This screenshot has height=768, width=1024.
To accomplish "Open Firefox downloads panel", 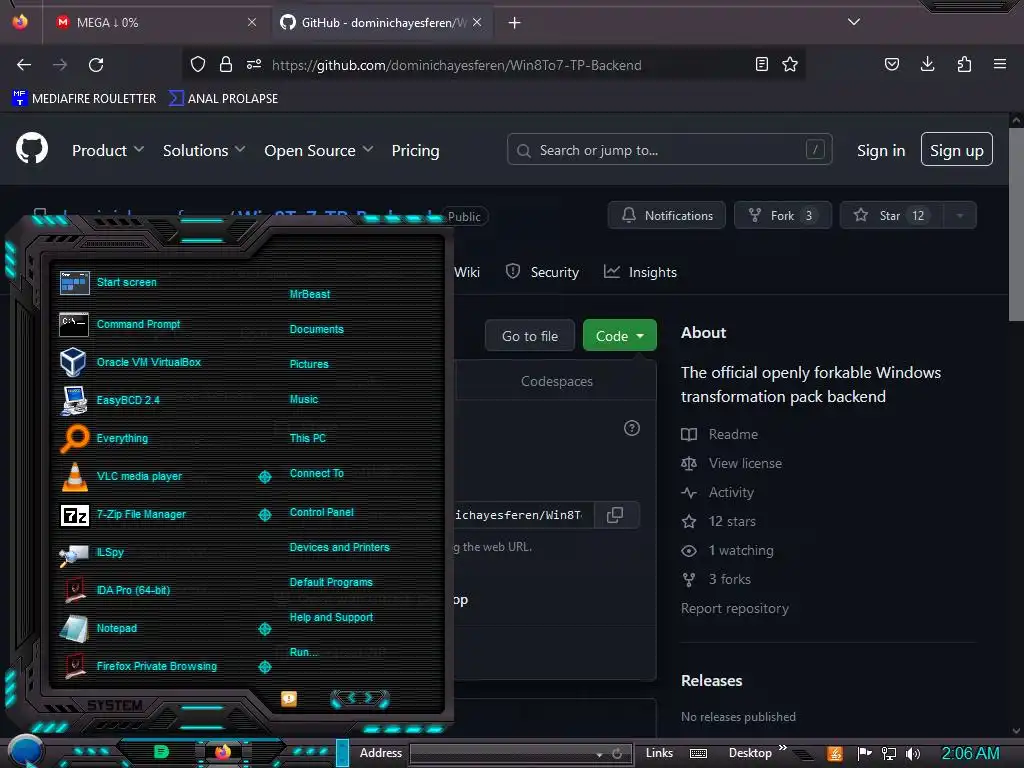I will tap(927, 64).
